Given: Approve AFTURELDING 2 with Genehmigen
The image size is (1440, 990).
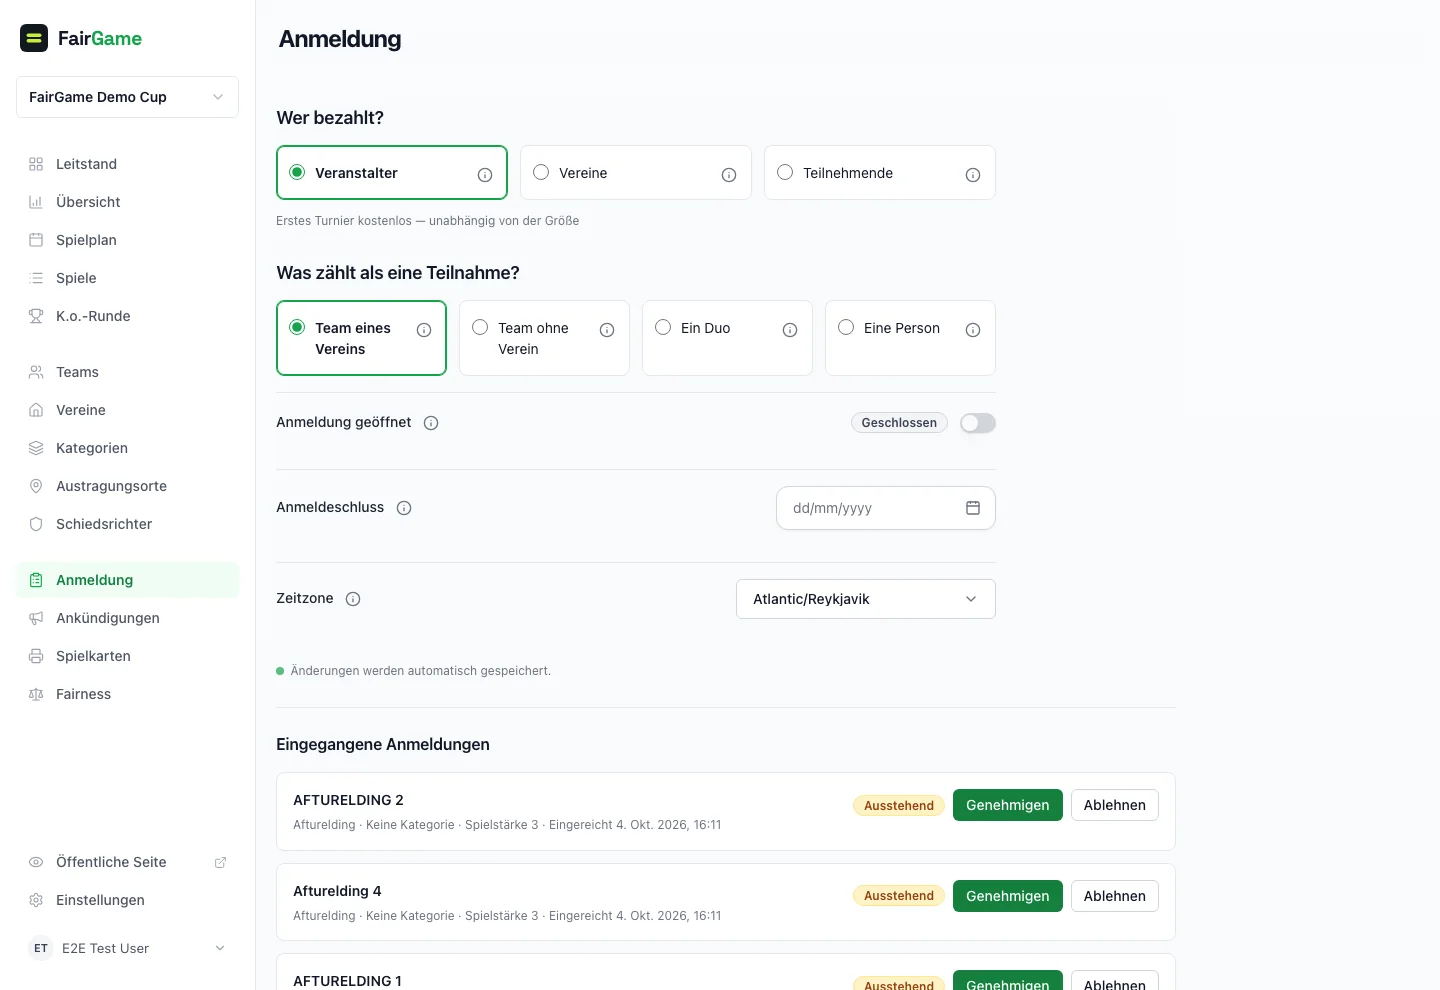Looking at the screenshot, I should [x=1008, y=805].
